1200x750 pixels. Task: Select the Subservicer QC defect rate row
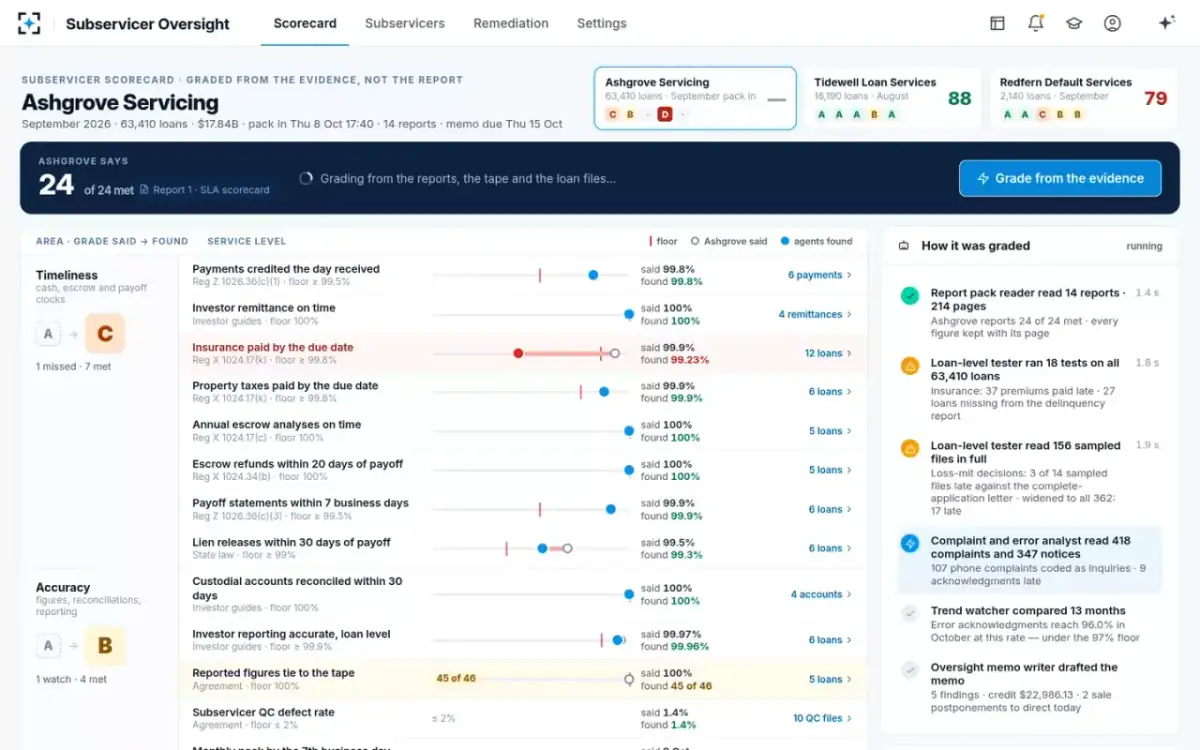point(523,718)
